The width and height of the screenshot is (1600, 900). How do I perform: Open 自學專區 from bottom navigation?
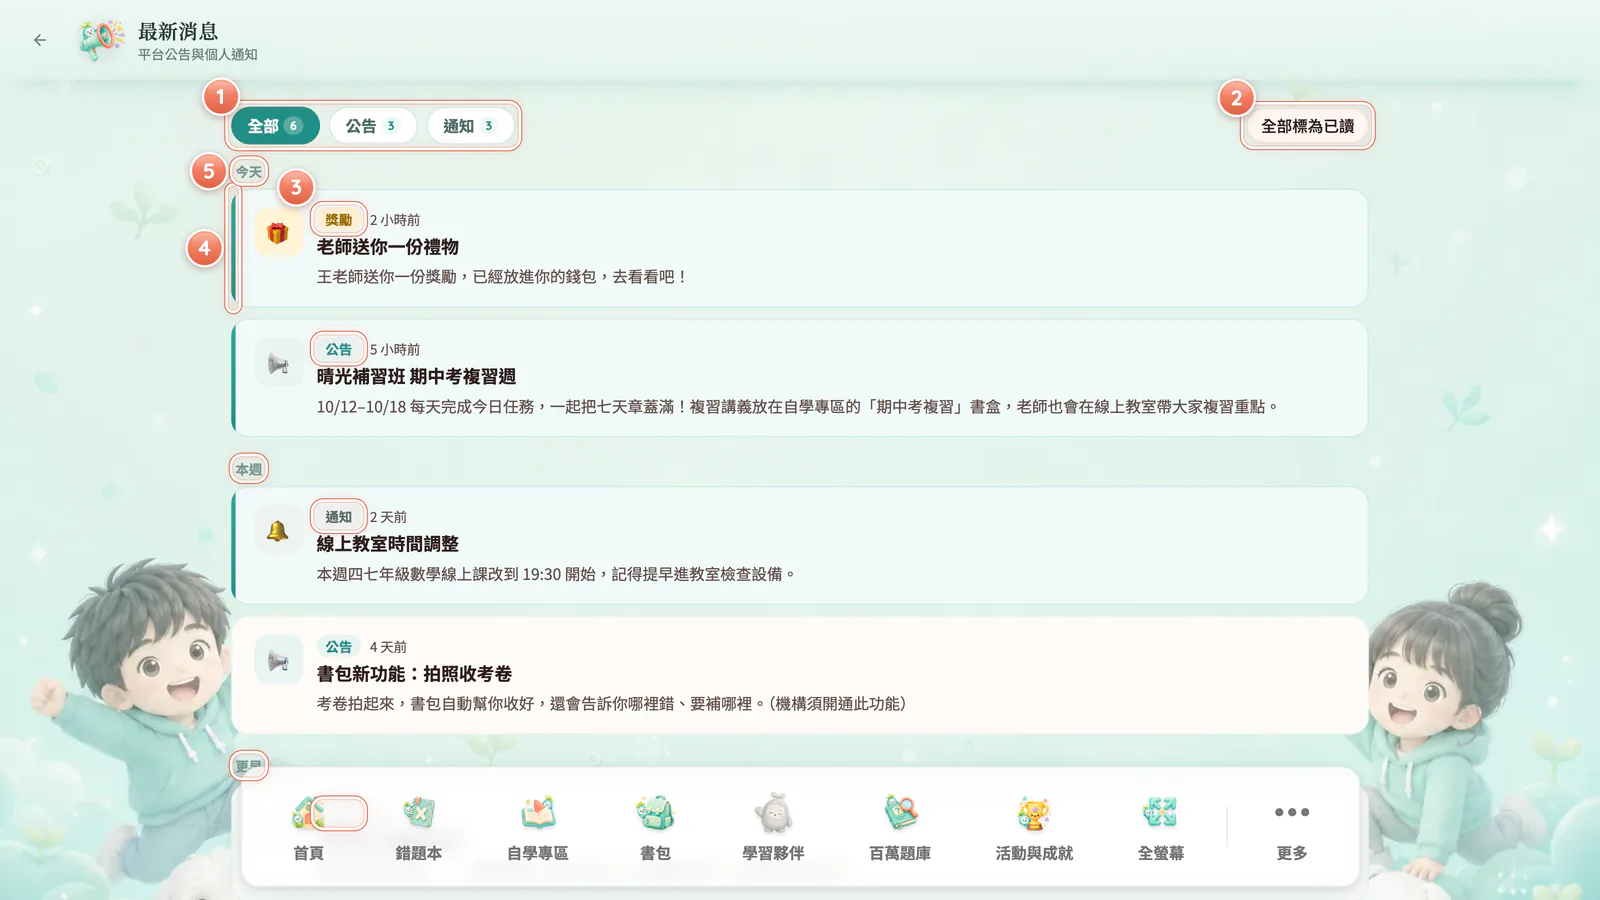(x=538, y=828)
